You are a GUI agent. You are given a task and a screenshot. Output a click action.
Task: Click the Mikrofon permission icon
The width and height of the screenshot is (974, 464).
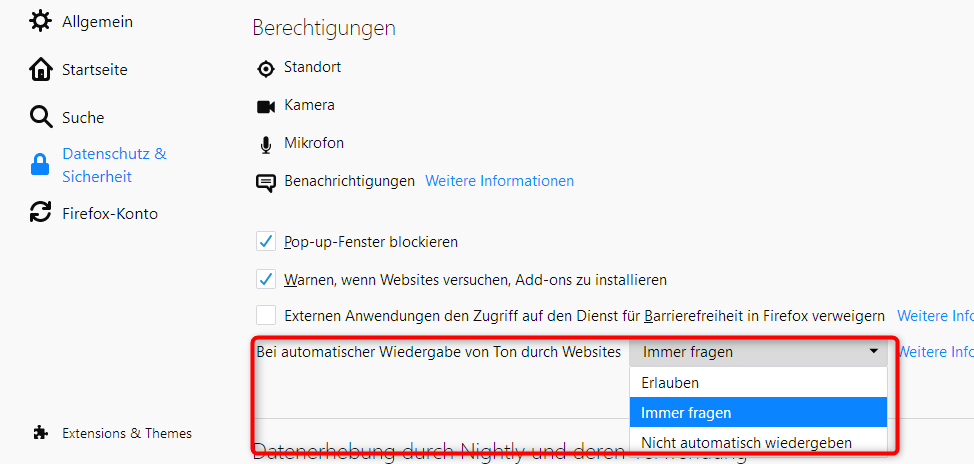click(266, 144)
